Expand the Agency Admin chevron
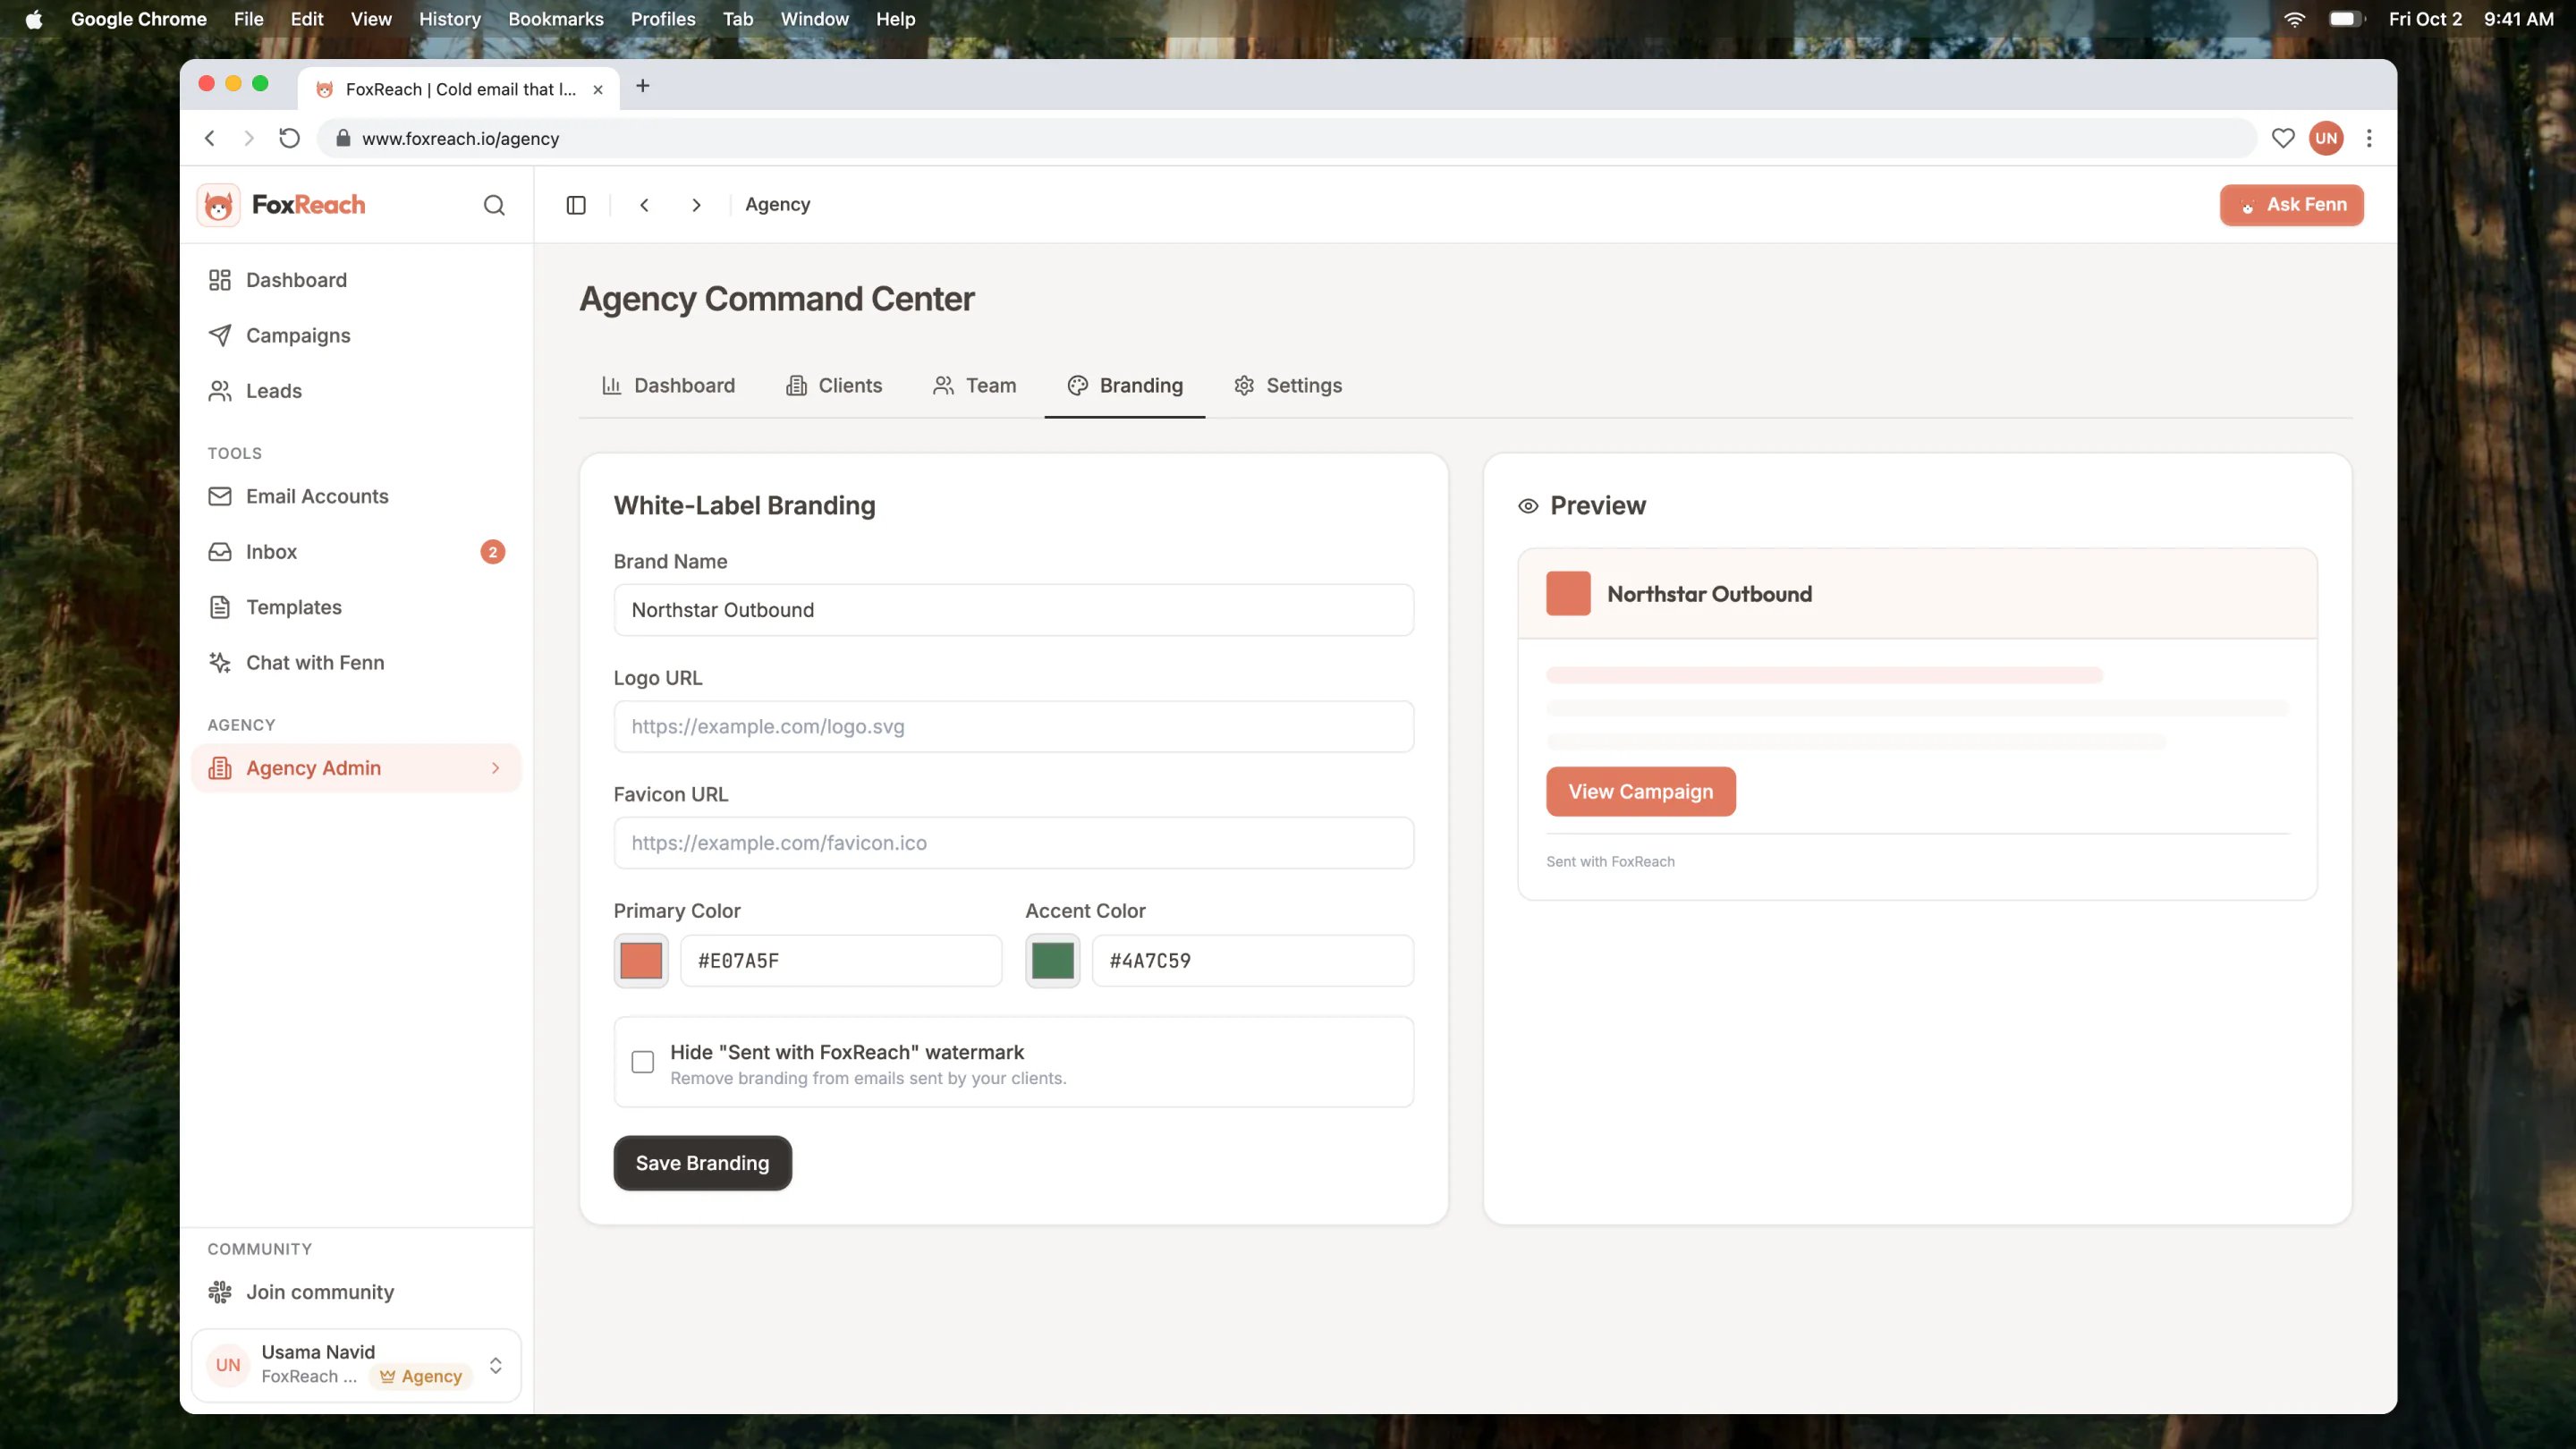The image size is (2576, 1449). pos(495,768)
